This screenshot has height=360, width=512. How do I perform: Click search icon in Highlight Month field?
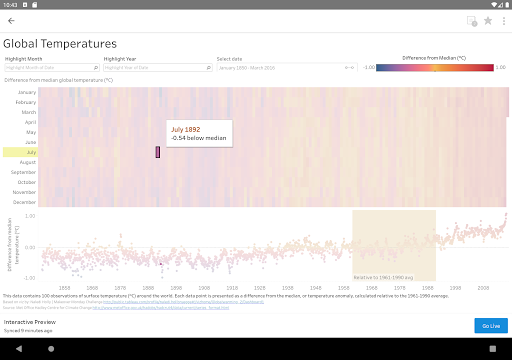96,68
